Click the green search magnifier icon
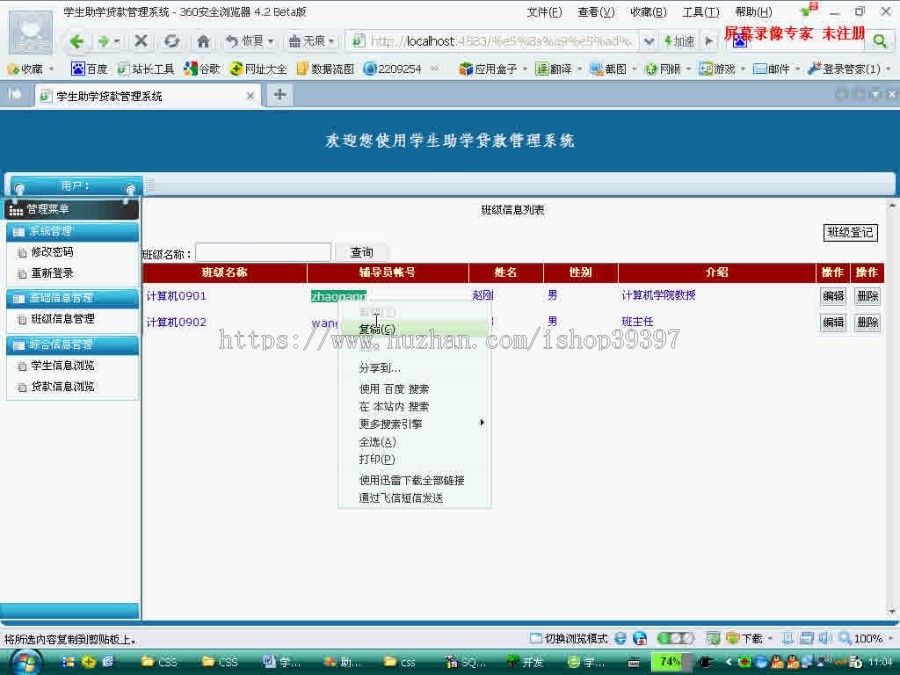900x675 pixels. tap(879, 41)
